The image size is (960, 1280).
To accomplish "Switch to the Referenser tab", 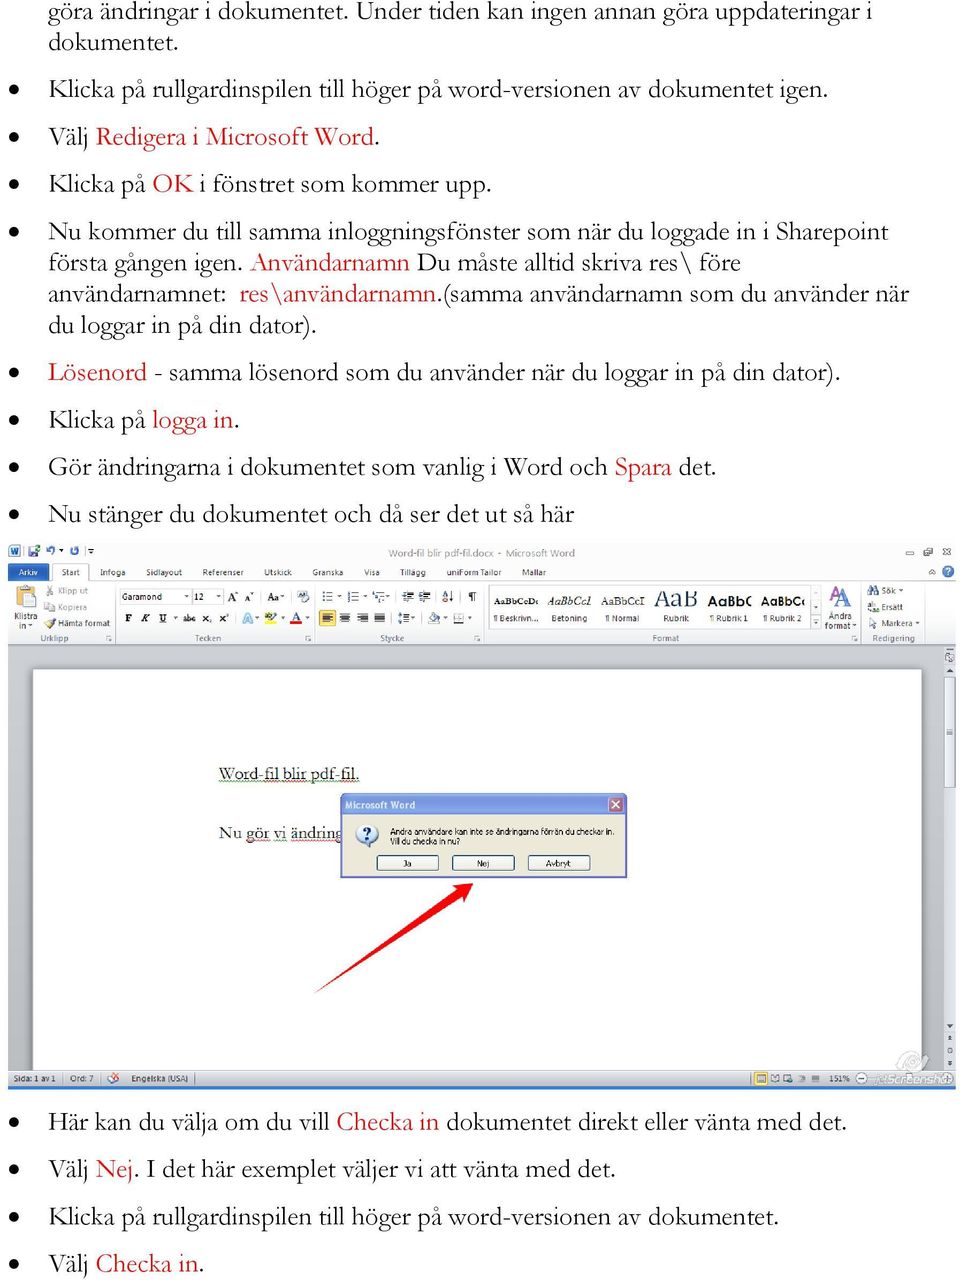I will [223, 572].
